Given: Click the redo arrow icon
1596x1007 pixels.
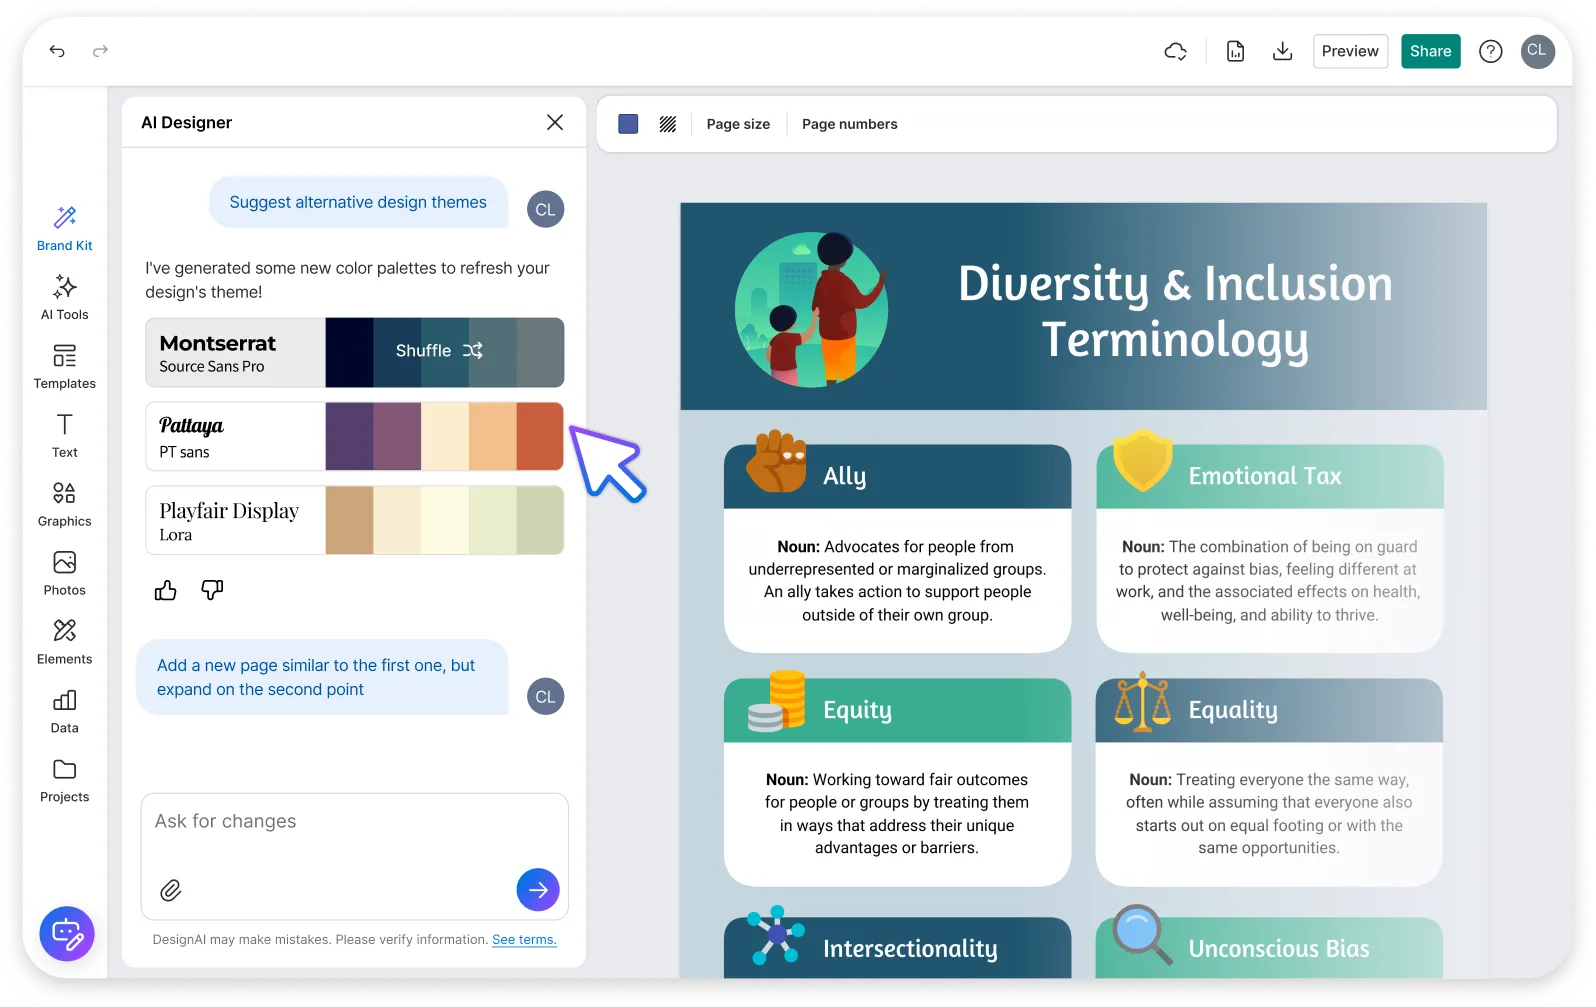Looking at the screenshot, I should coord(100,51).
